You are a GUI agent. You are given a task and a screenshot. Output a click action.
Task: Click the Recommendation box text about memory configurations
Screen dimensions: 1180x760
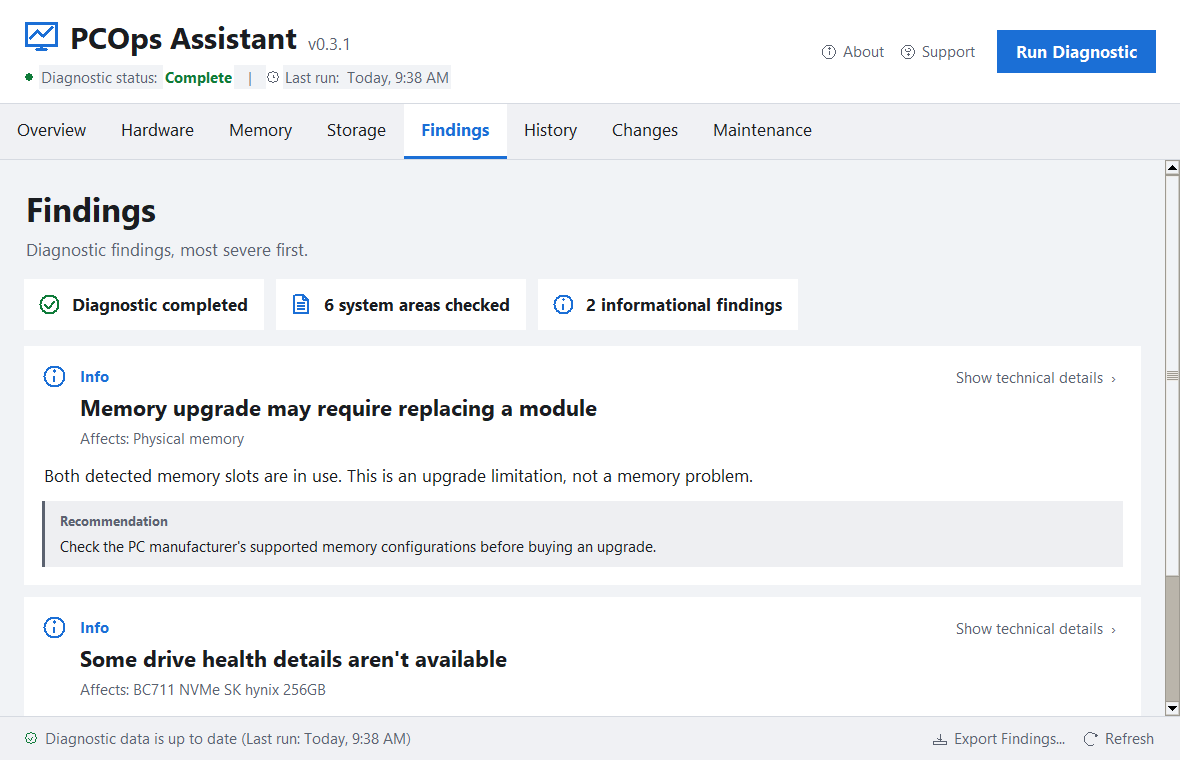pos(358,547)
